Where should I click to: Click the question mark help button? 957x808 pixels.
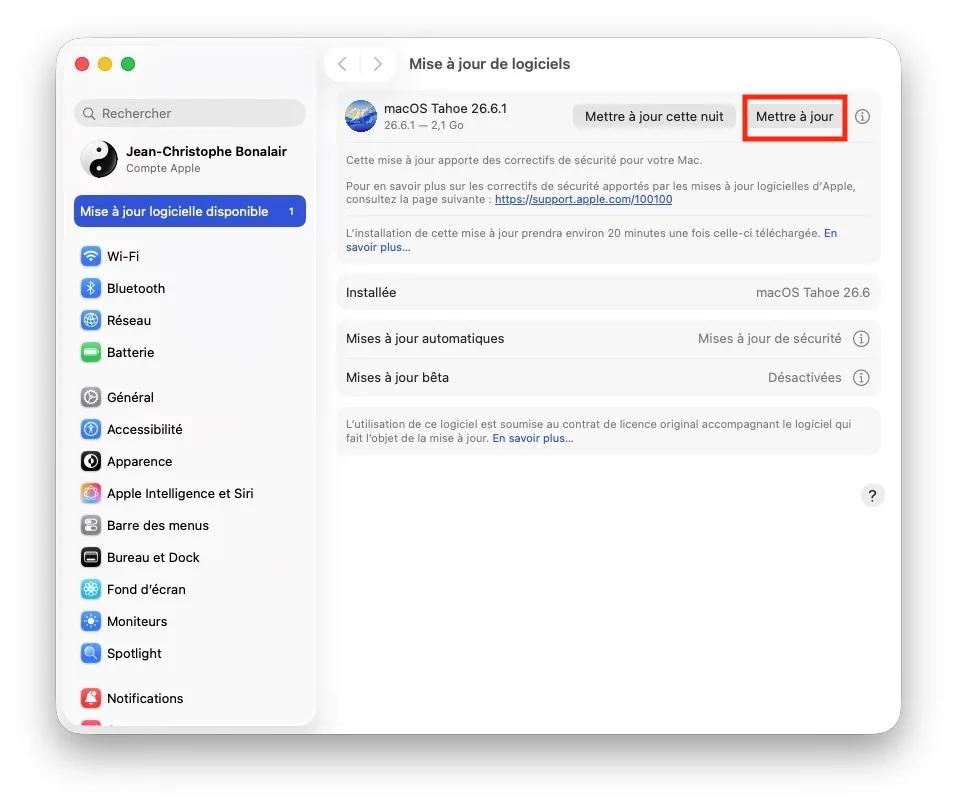pos(872,496)
